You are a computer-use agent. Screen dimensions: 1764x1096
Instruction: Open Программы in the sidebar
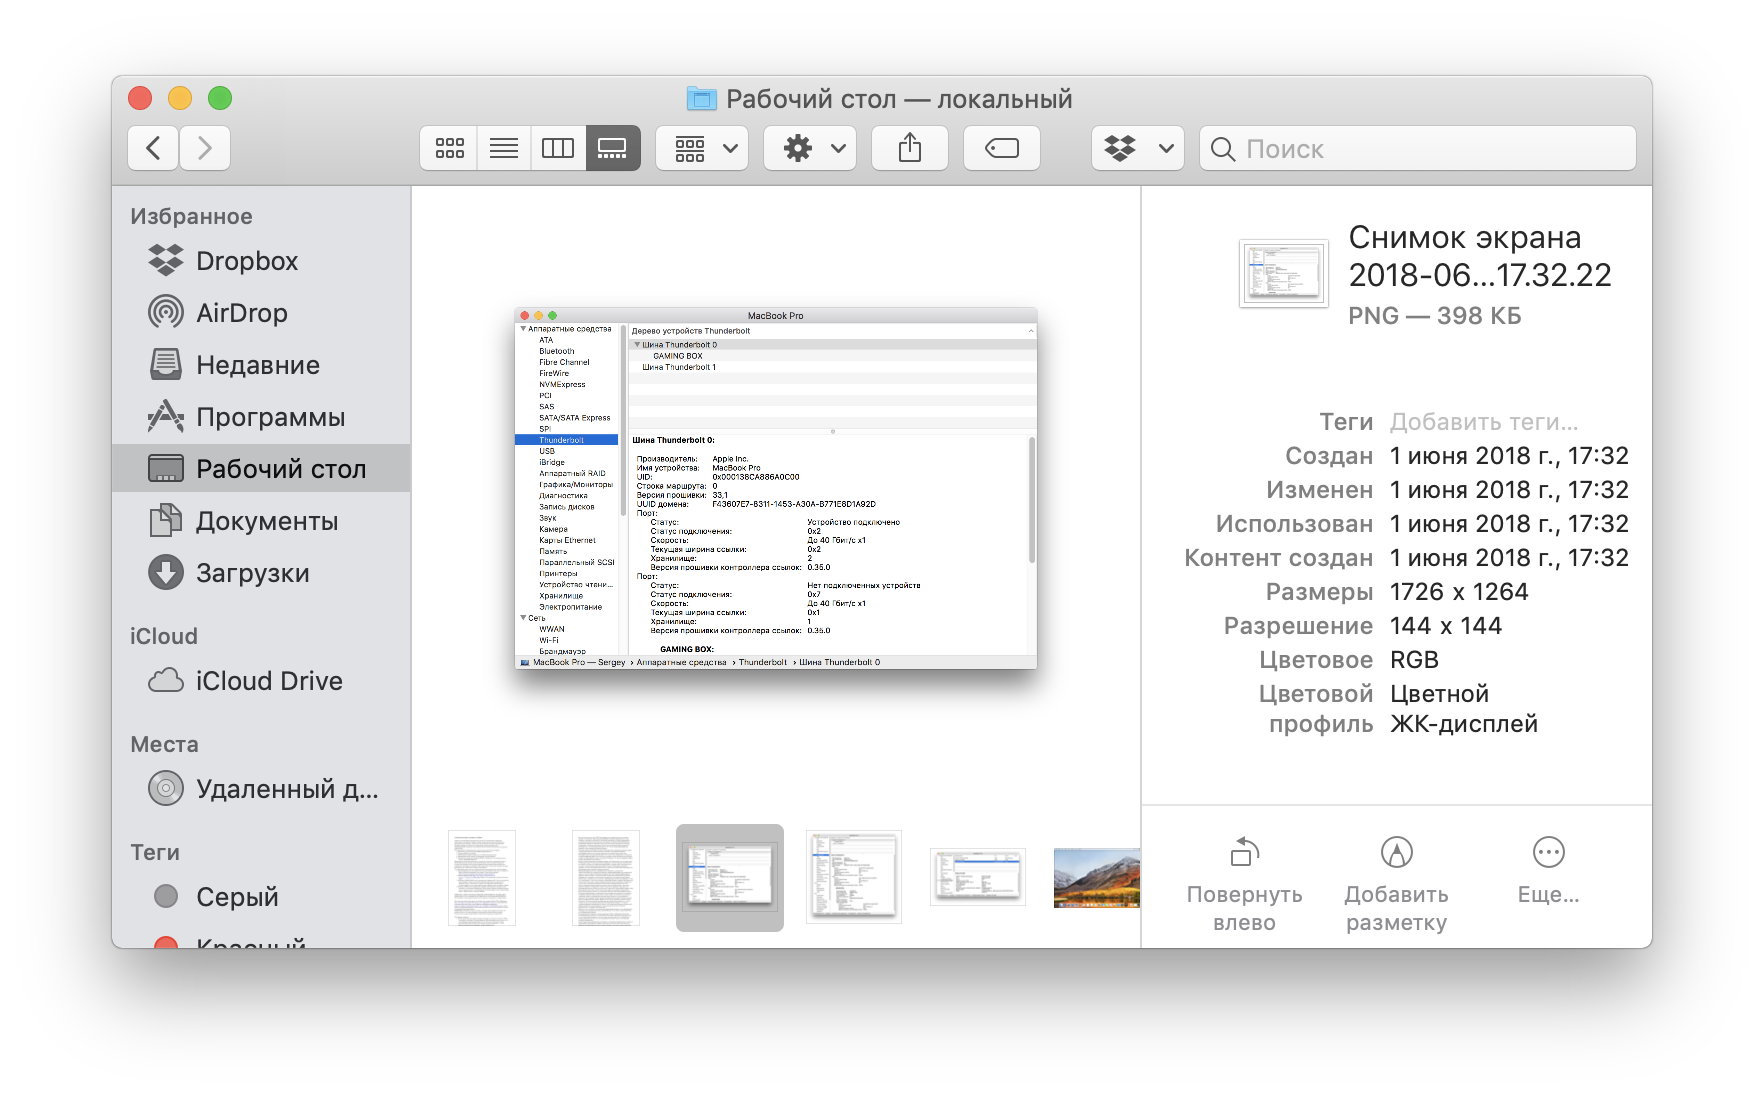(261, 417)
